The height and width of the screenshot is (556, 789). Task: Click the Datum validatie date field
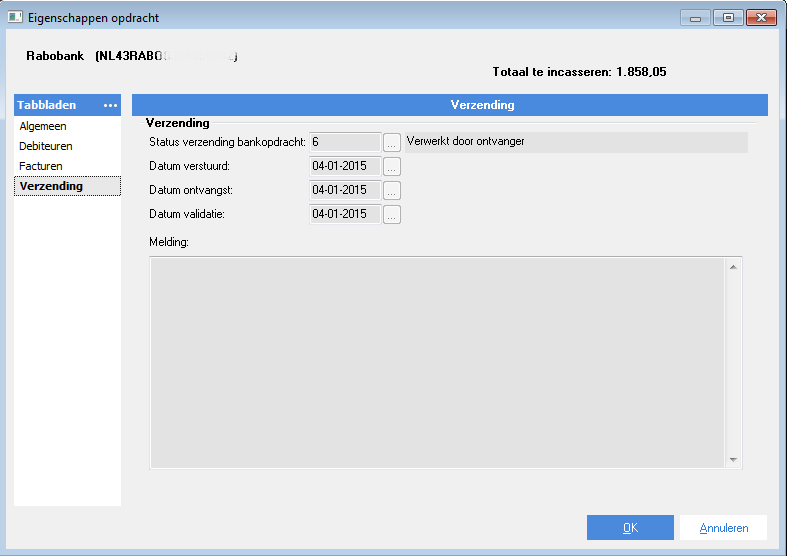345,214
